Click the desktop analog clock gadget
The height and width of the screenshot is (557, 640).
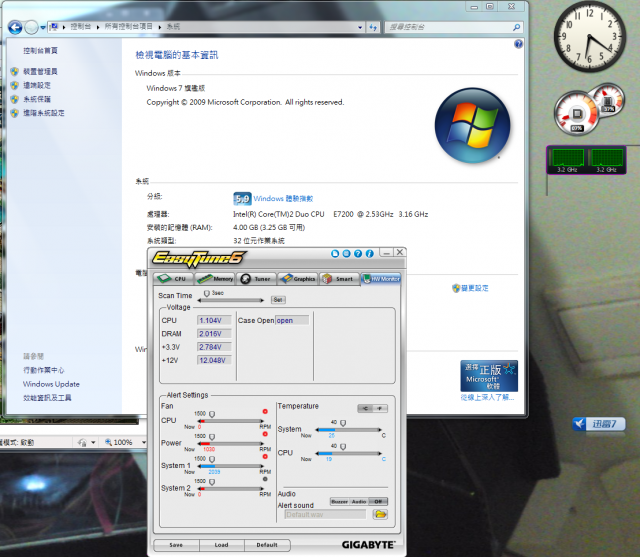[x=589, y=37]
